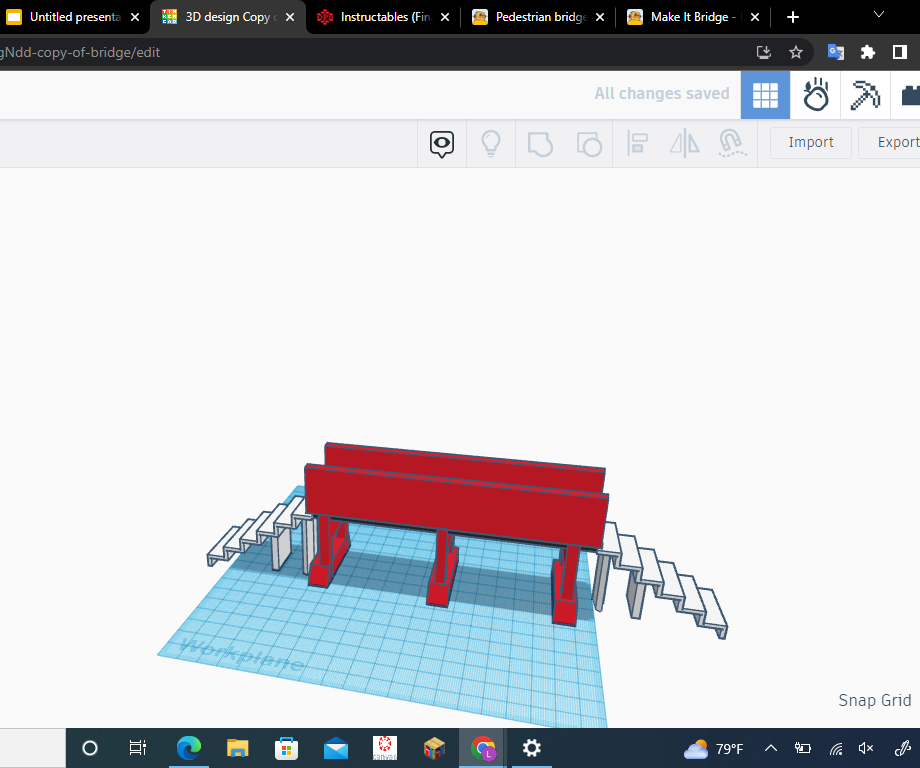This screenshot has width=920, height=768.
Task: Open Microsoft Store from taskbar
Action: [x=286, y=748]
